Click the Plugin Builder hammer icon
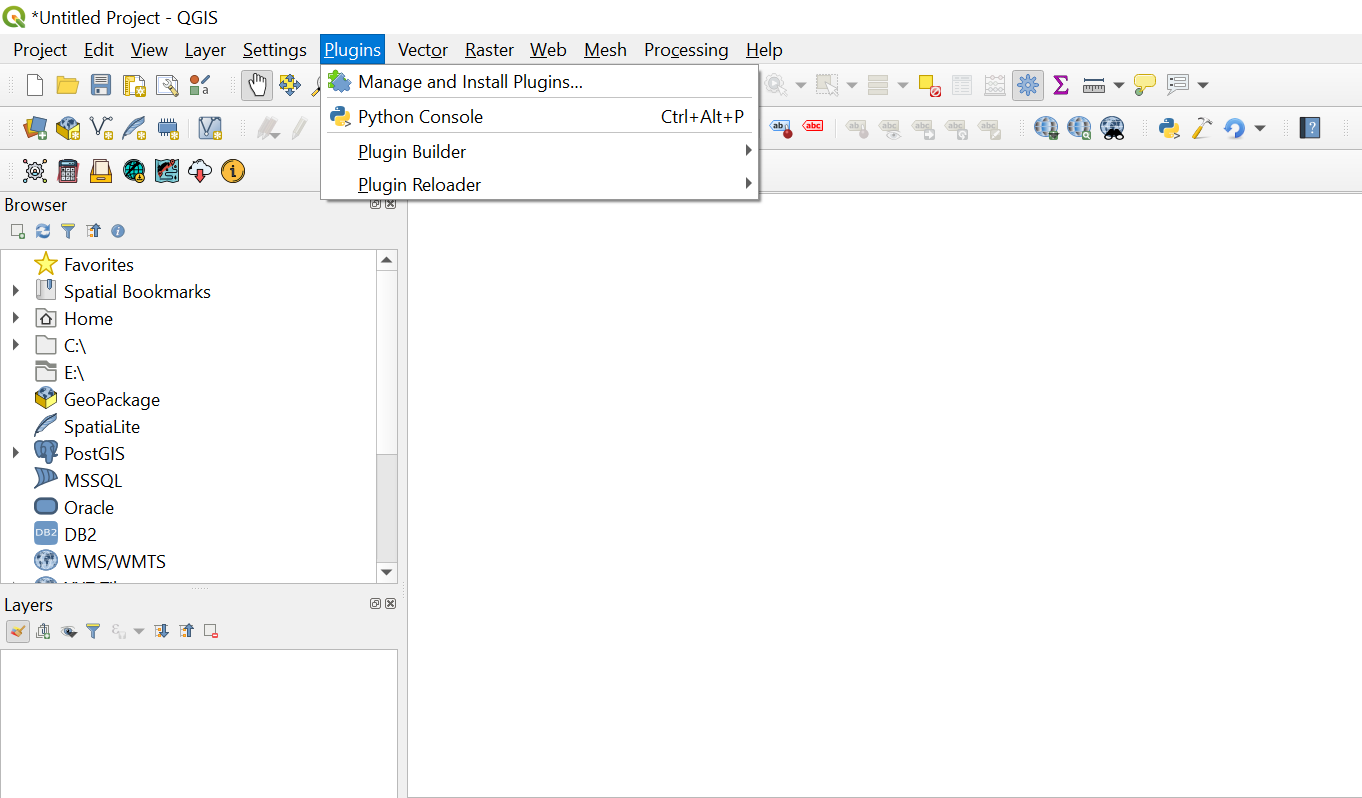This screenshot has height=798, width=1362. (x=1202, y=128)
